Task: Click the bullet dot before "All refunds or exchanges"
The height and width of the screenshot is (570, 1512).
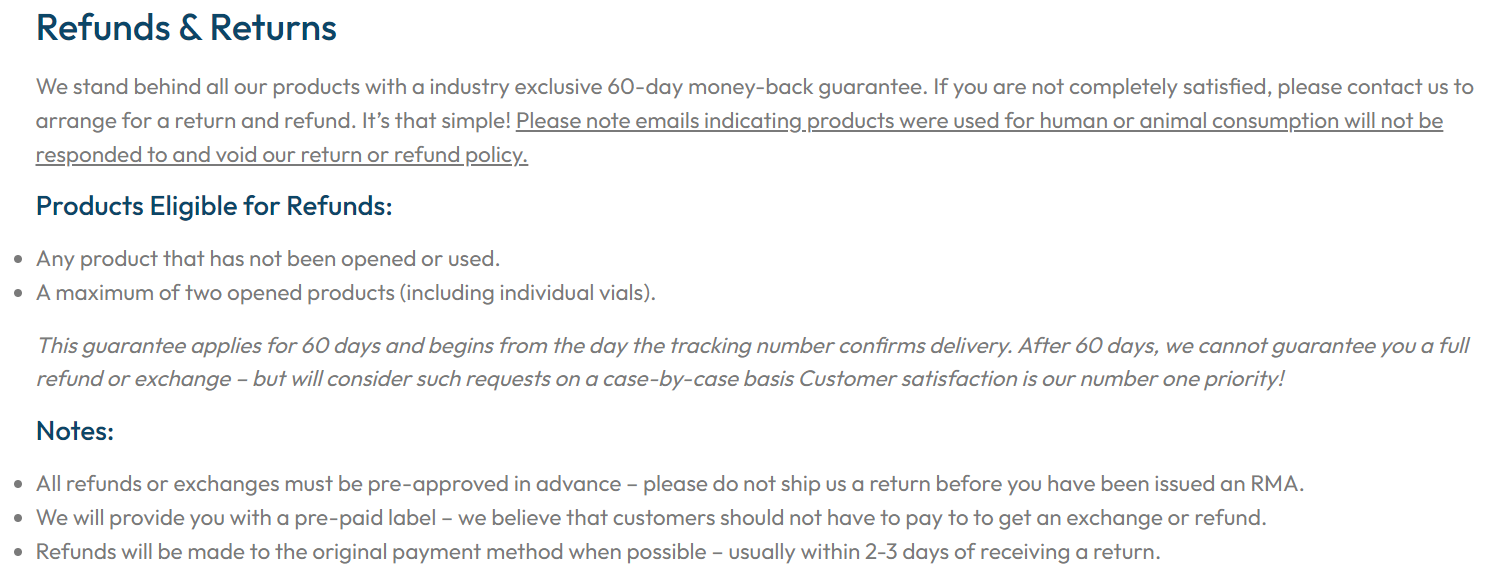Action: tap(20, 485)
